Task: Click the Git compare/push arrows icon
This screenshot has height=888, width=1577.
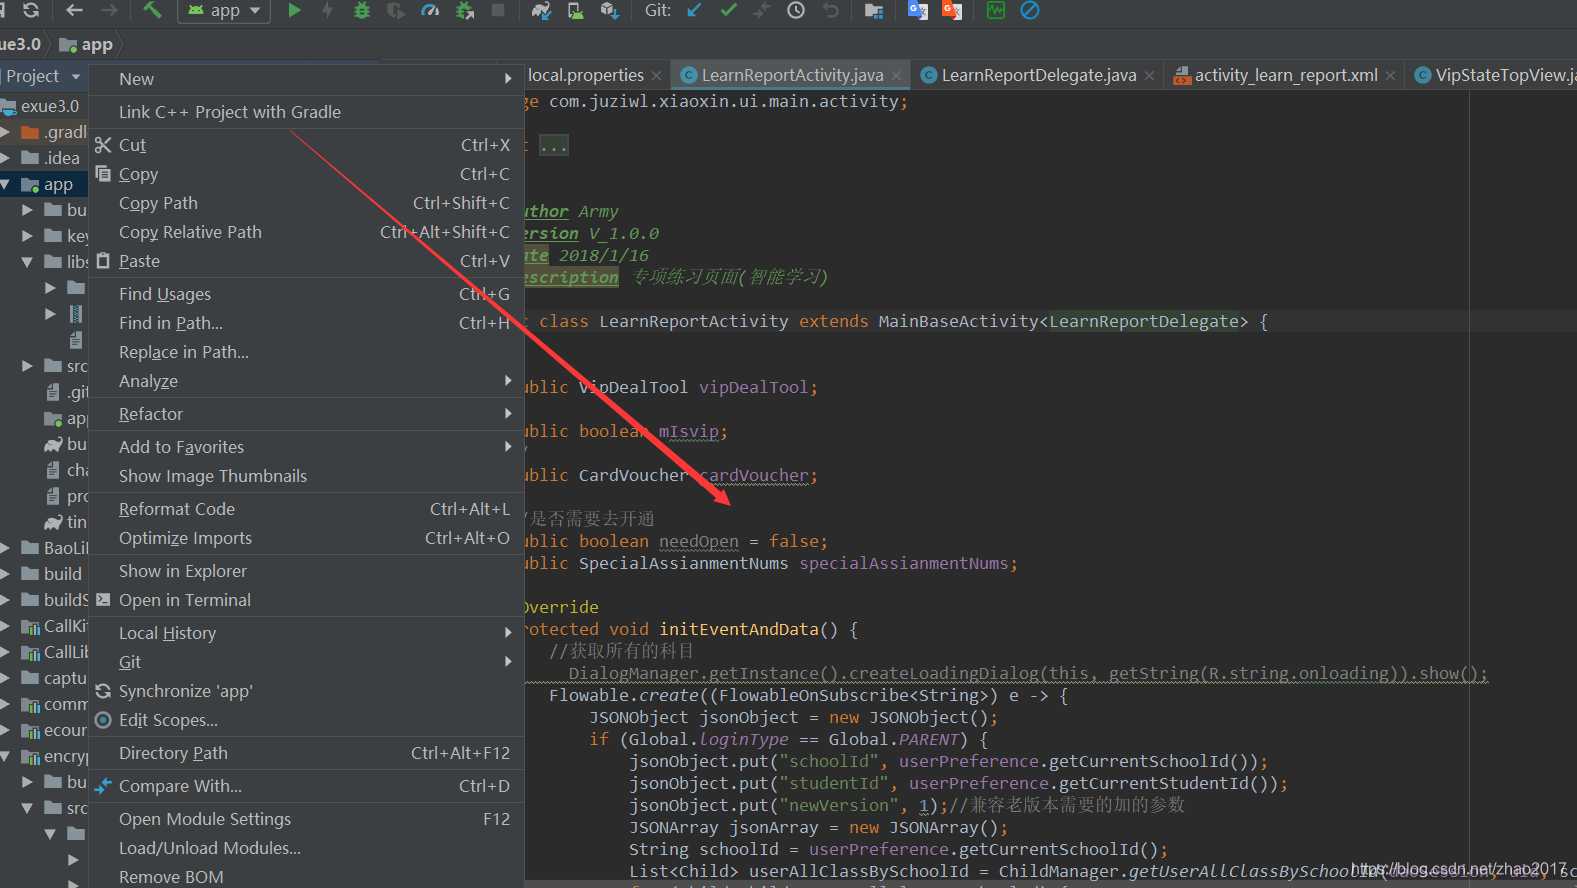Action: 762,10
